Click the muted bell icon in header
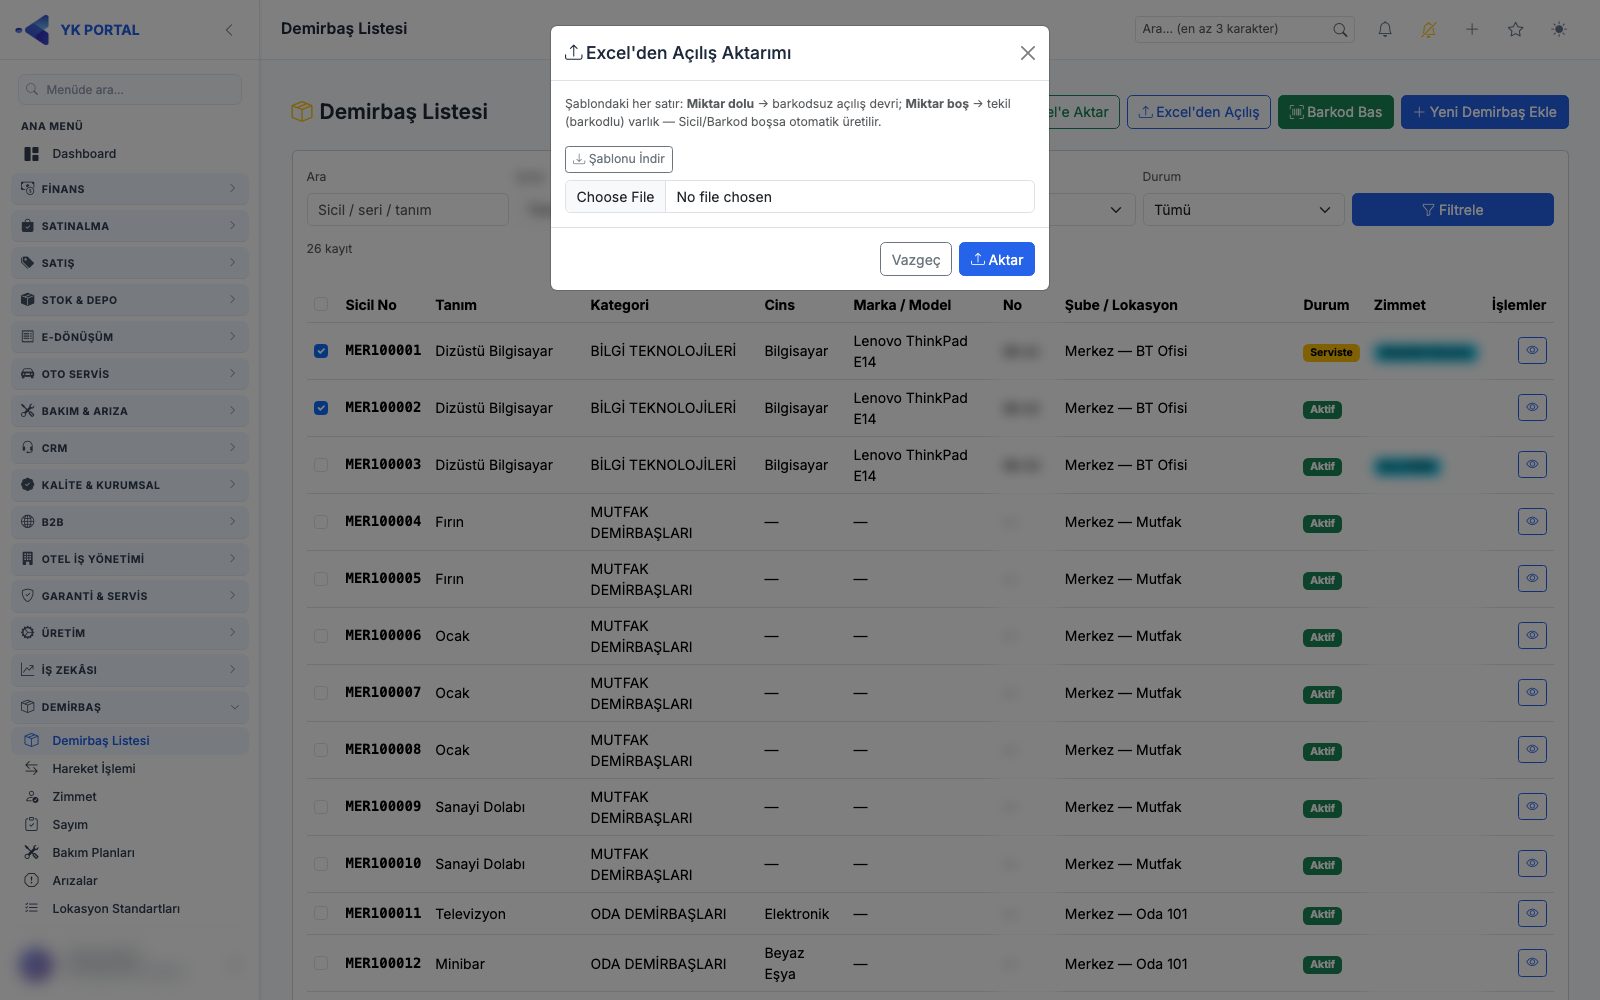The image size is (1600, 1000). (x=1428, y=30)
